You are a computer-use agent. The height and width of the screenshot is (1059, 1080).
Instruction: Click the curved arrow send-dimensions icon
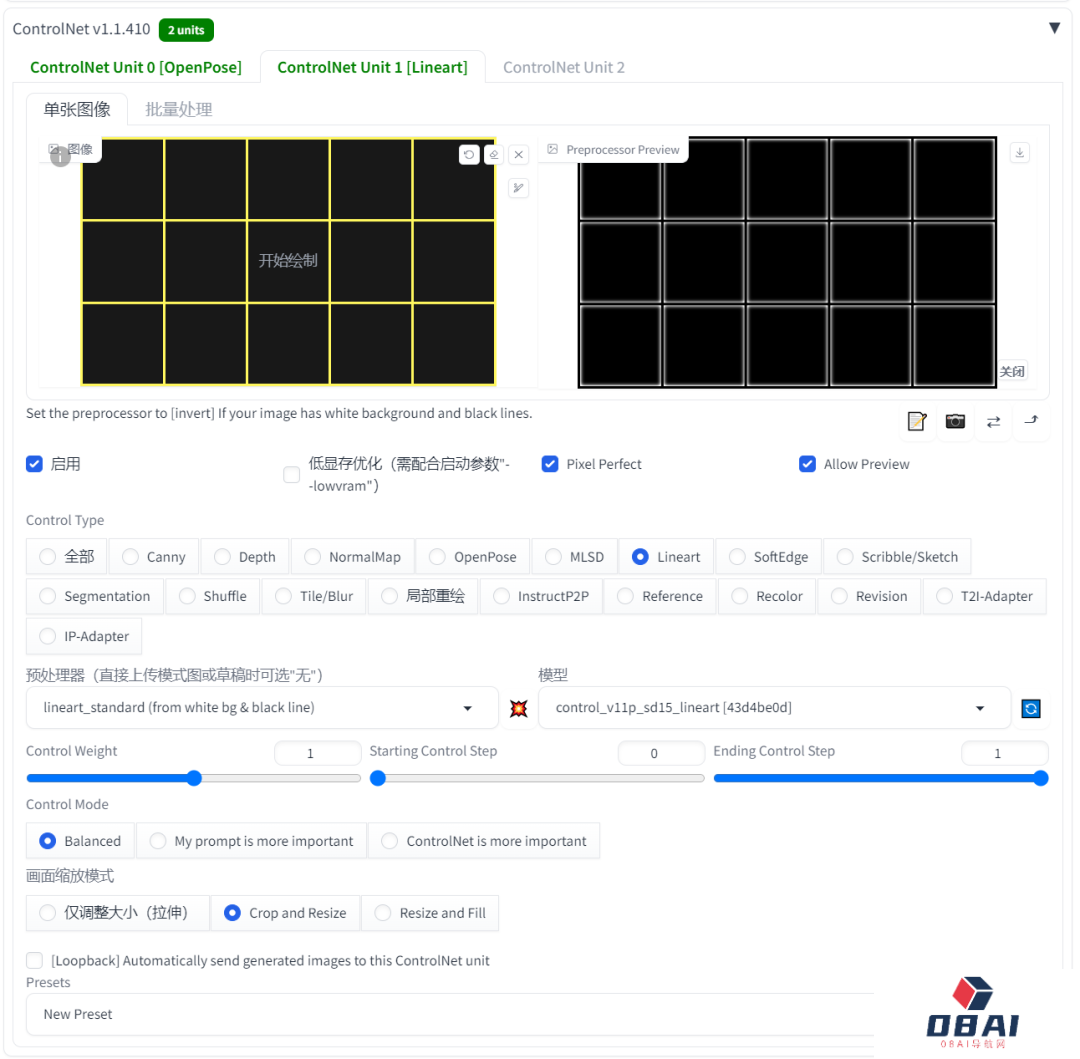[1031, 421]
